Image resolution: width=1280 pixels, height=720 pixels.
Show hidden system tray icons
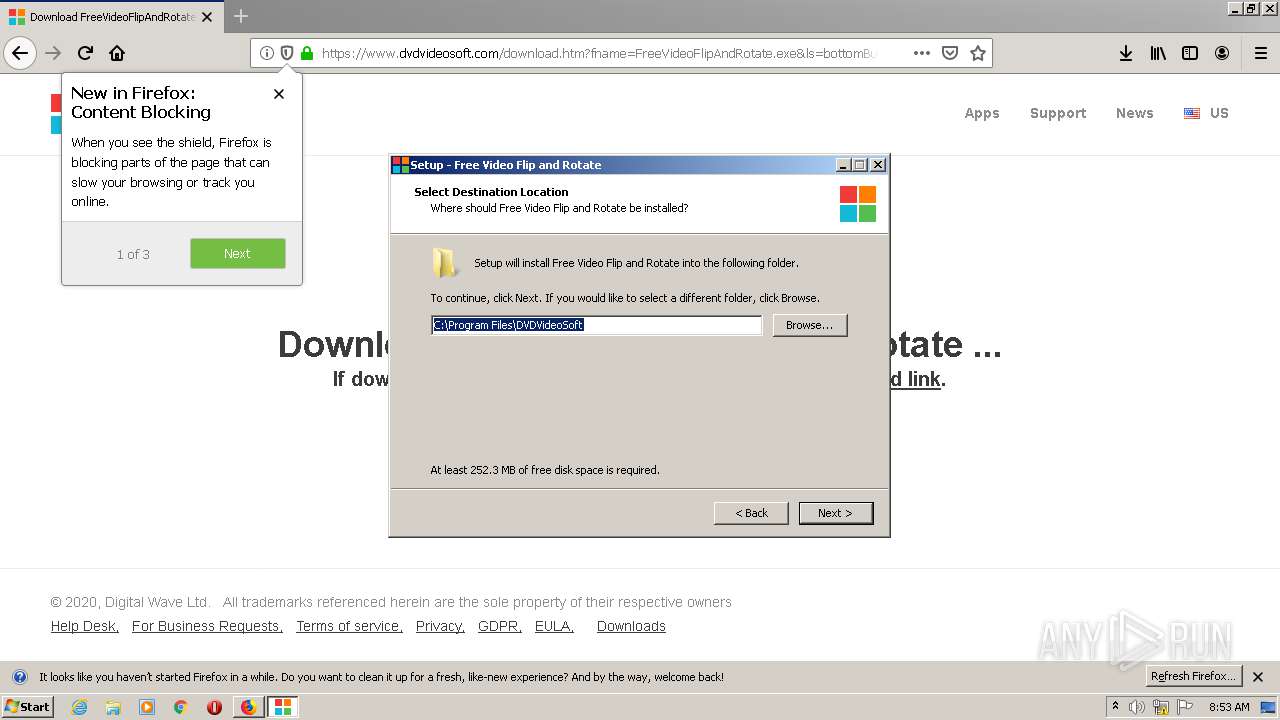pos(1116,707)
